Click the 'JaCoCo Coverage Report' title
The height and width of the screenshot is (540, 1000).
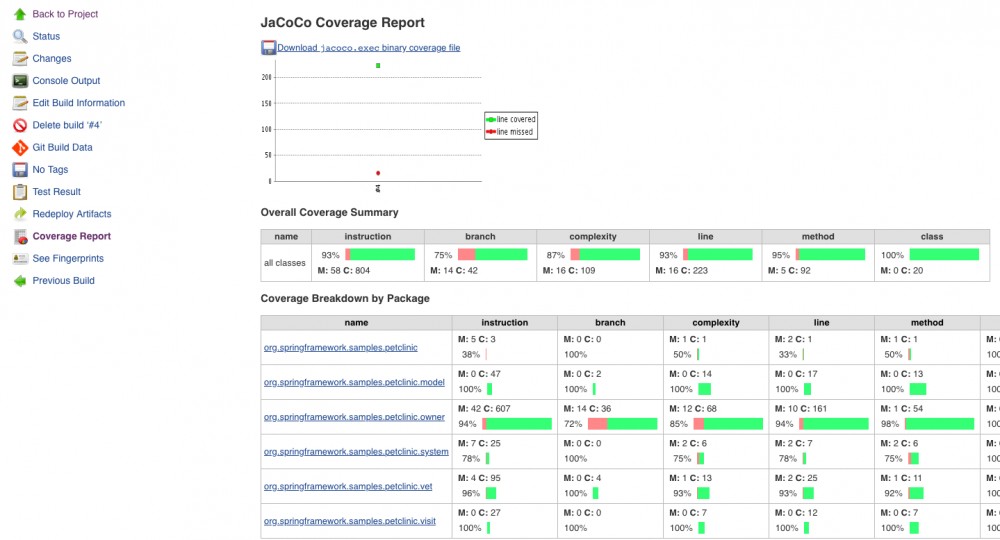tap(342, 22)
